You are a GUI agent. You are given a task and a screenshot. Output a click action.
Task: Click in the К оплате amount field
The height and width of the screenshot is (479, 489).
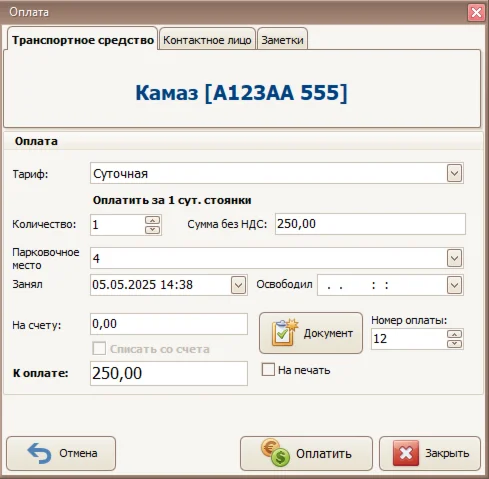click(169, 373)
